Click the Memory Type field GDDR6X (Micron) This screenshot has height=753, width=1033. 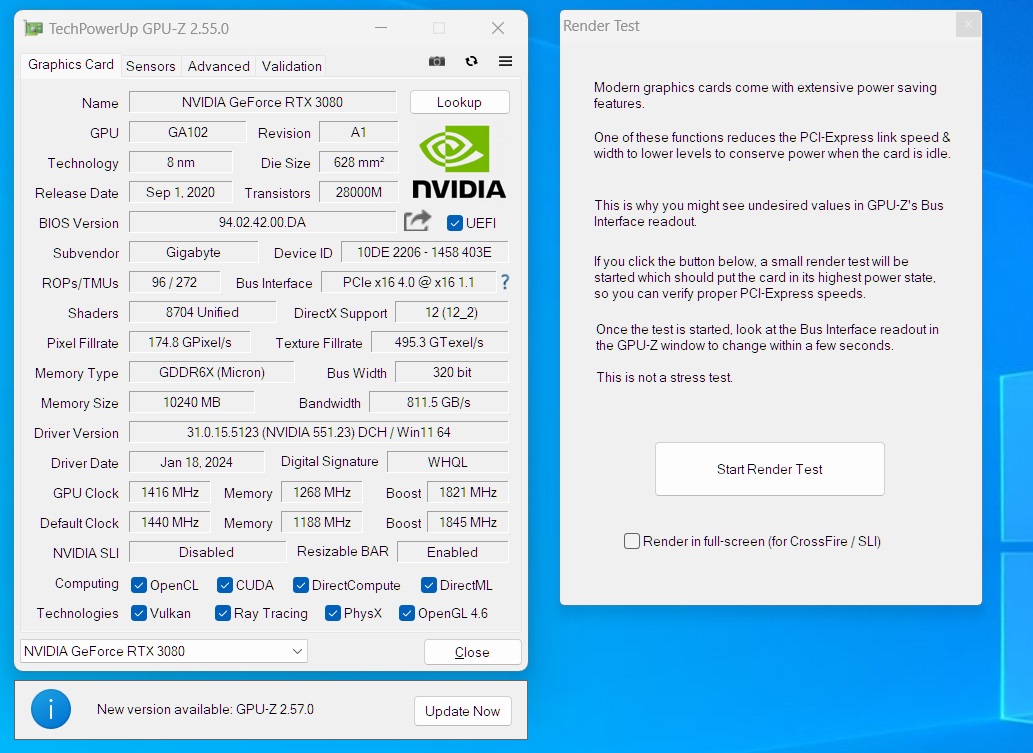pos(211,372)
